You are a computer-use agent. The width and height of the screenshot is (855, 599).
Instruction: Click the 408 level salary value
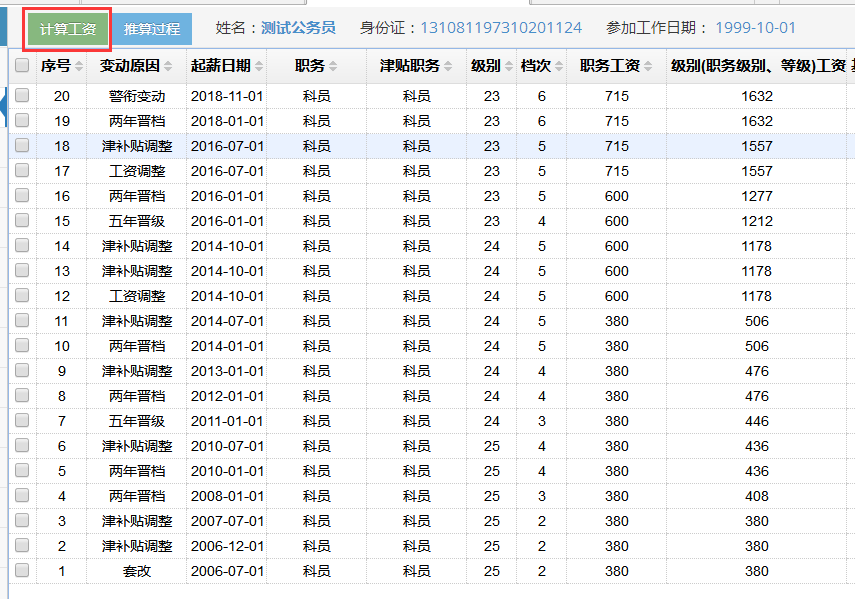click(x=757, y=496)
